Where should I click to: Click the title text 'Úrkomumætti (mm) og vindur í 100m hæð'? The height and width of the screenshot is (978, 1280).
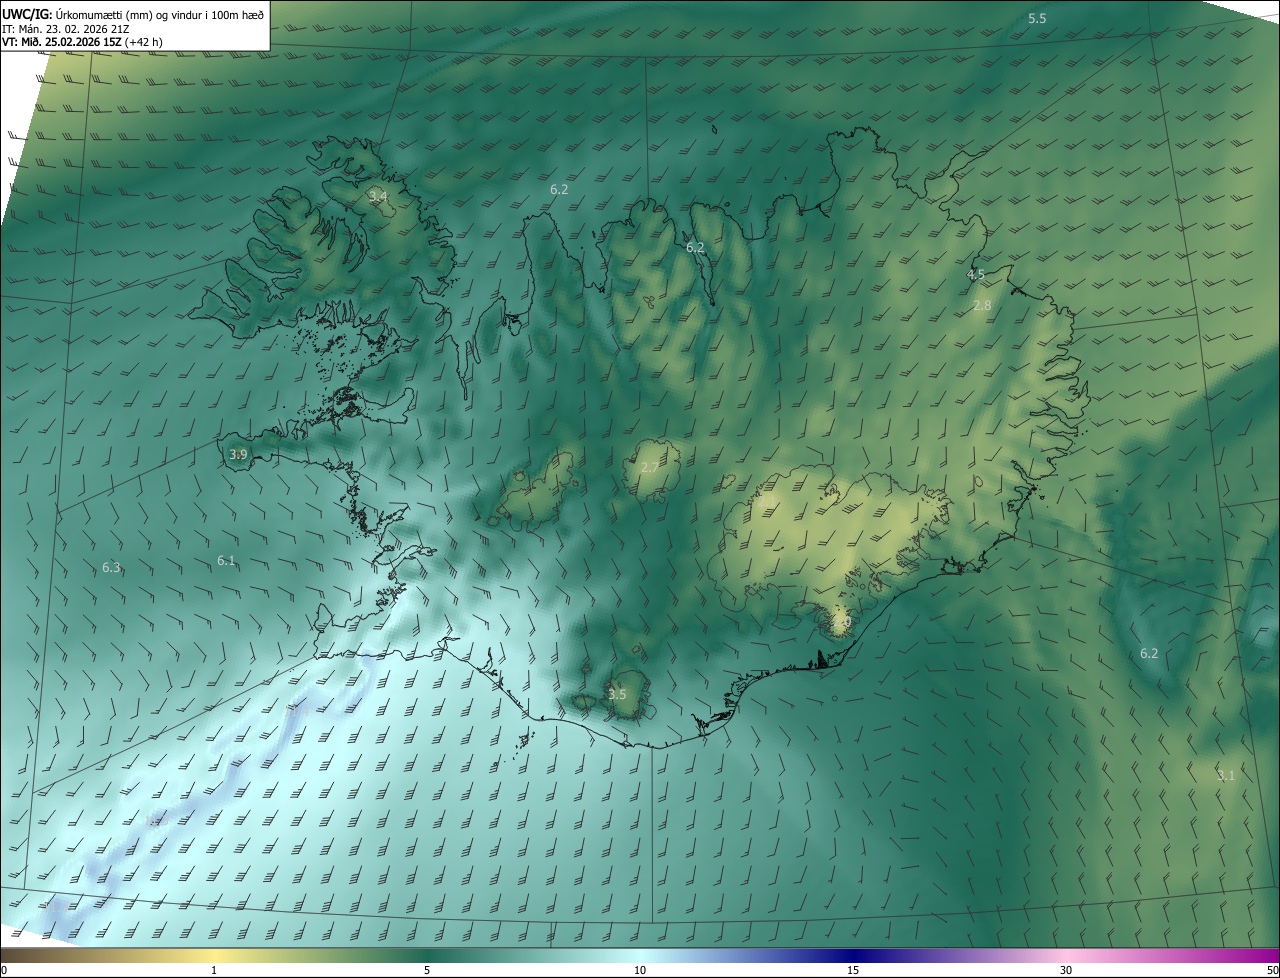tap(160, 14)
